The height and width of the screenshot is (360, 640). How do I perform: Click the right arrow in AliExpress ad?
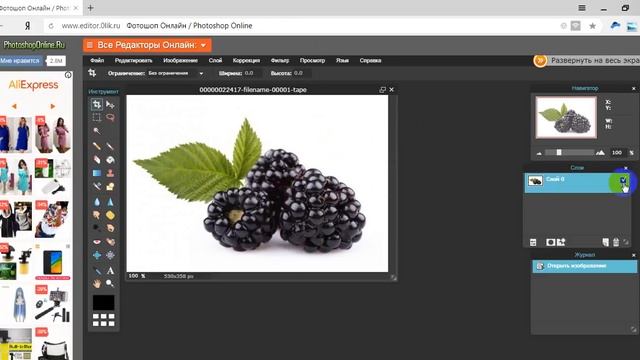point(53,106)
